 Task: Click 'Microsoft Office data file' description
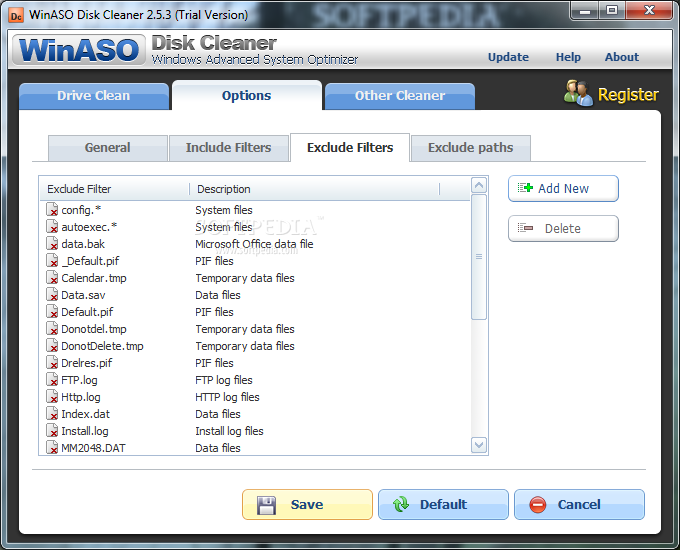pyautogui.click(x=254, y=244)
